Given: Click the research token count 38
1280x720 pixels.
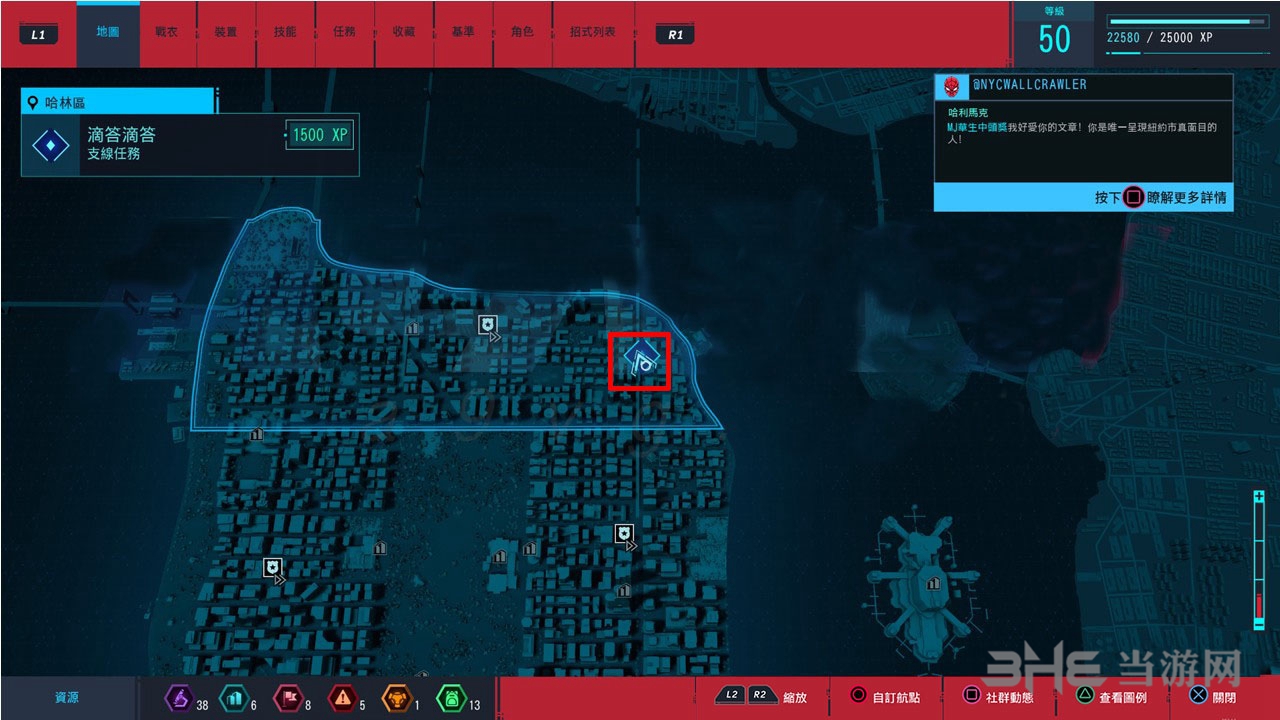Looking at the screenshot, I should (x=202, y=705).
